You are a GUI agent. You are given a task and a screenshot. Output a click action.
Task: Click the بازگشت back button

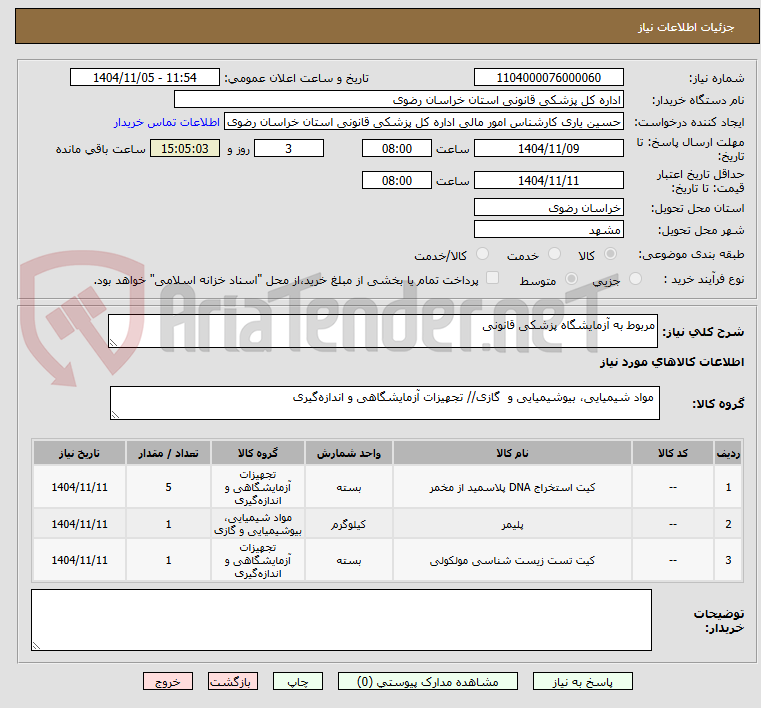pyautogui.click(x=232, y=681)
